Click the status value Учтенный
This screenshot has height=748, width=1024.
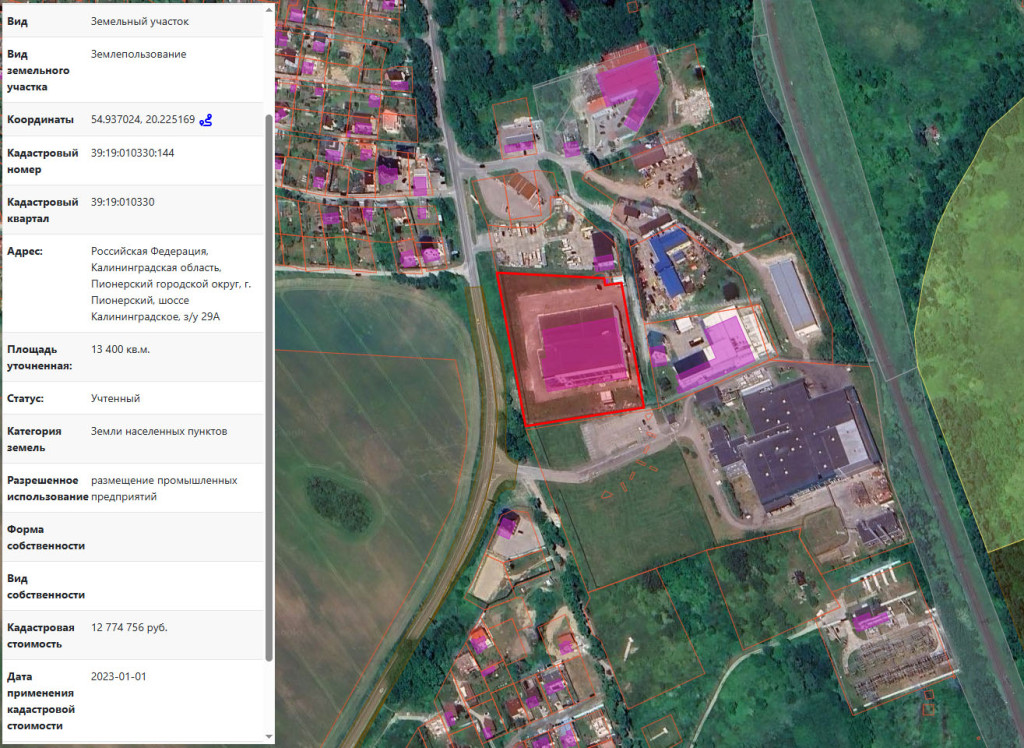click(x=115, y=399)
